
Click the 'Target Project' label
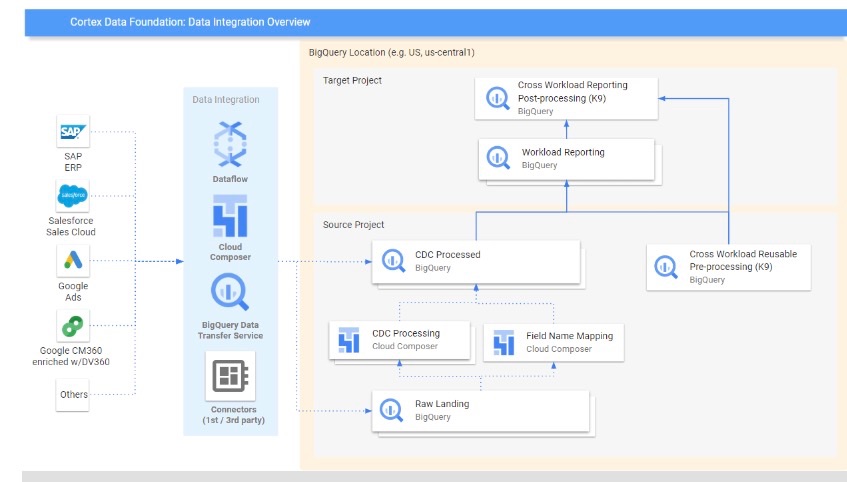352,81
